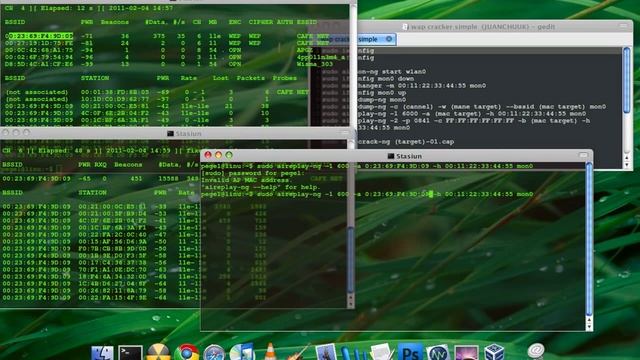Open the round W waveform icon in dock
This screenshot has width=640, height=360.
[x=438, y=353]
